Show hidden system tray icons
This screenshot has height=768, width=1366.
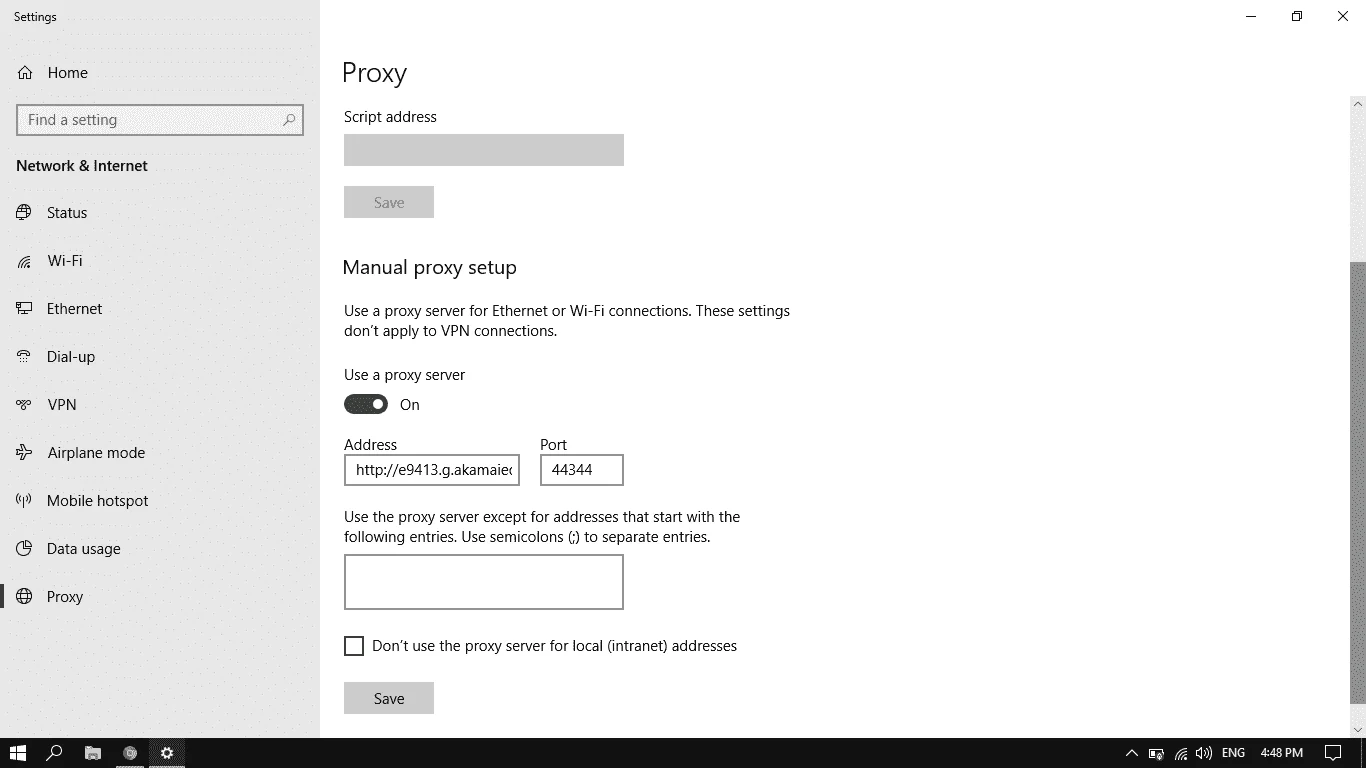(x=1132, y=753)
